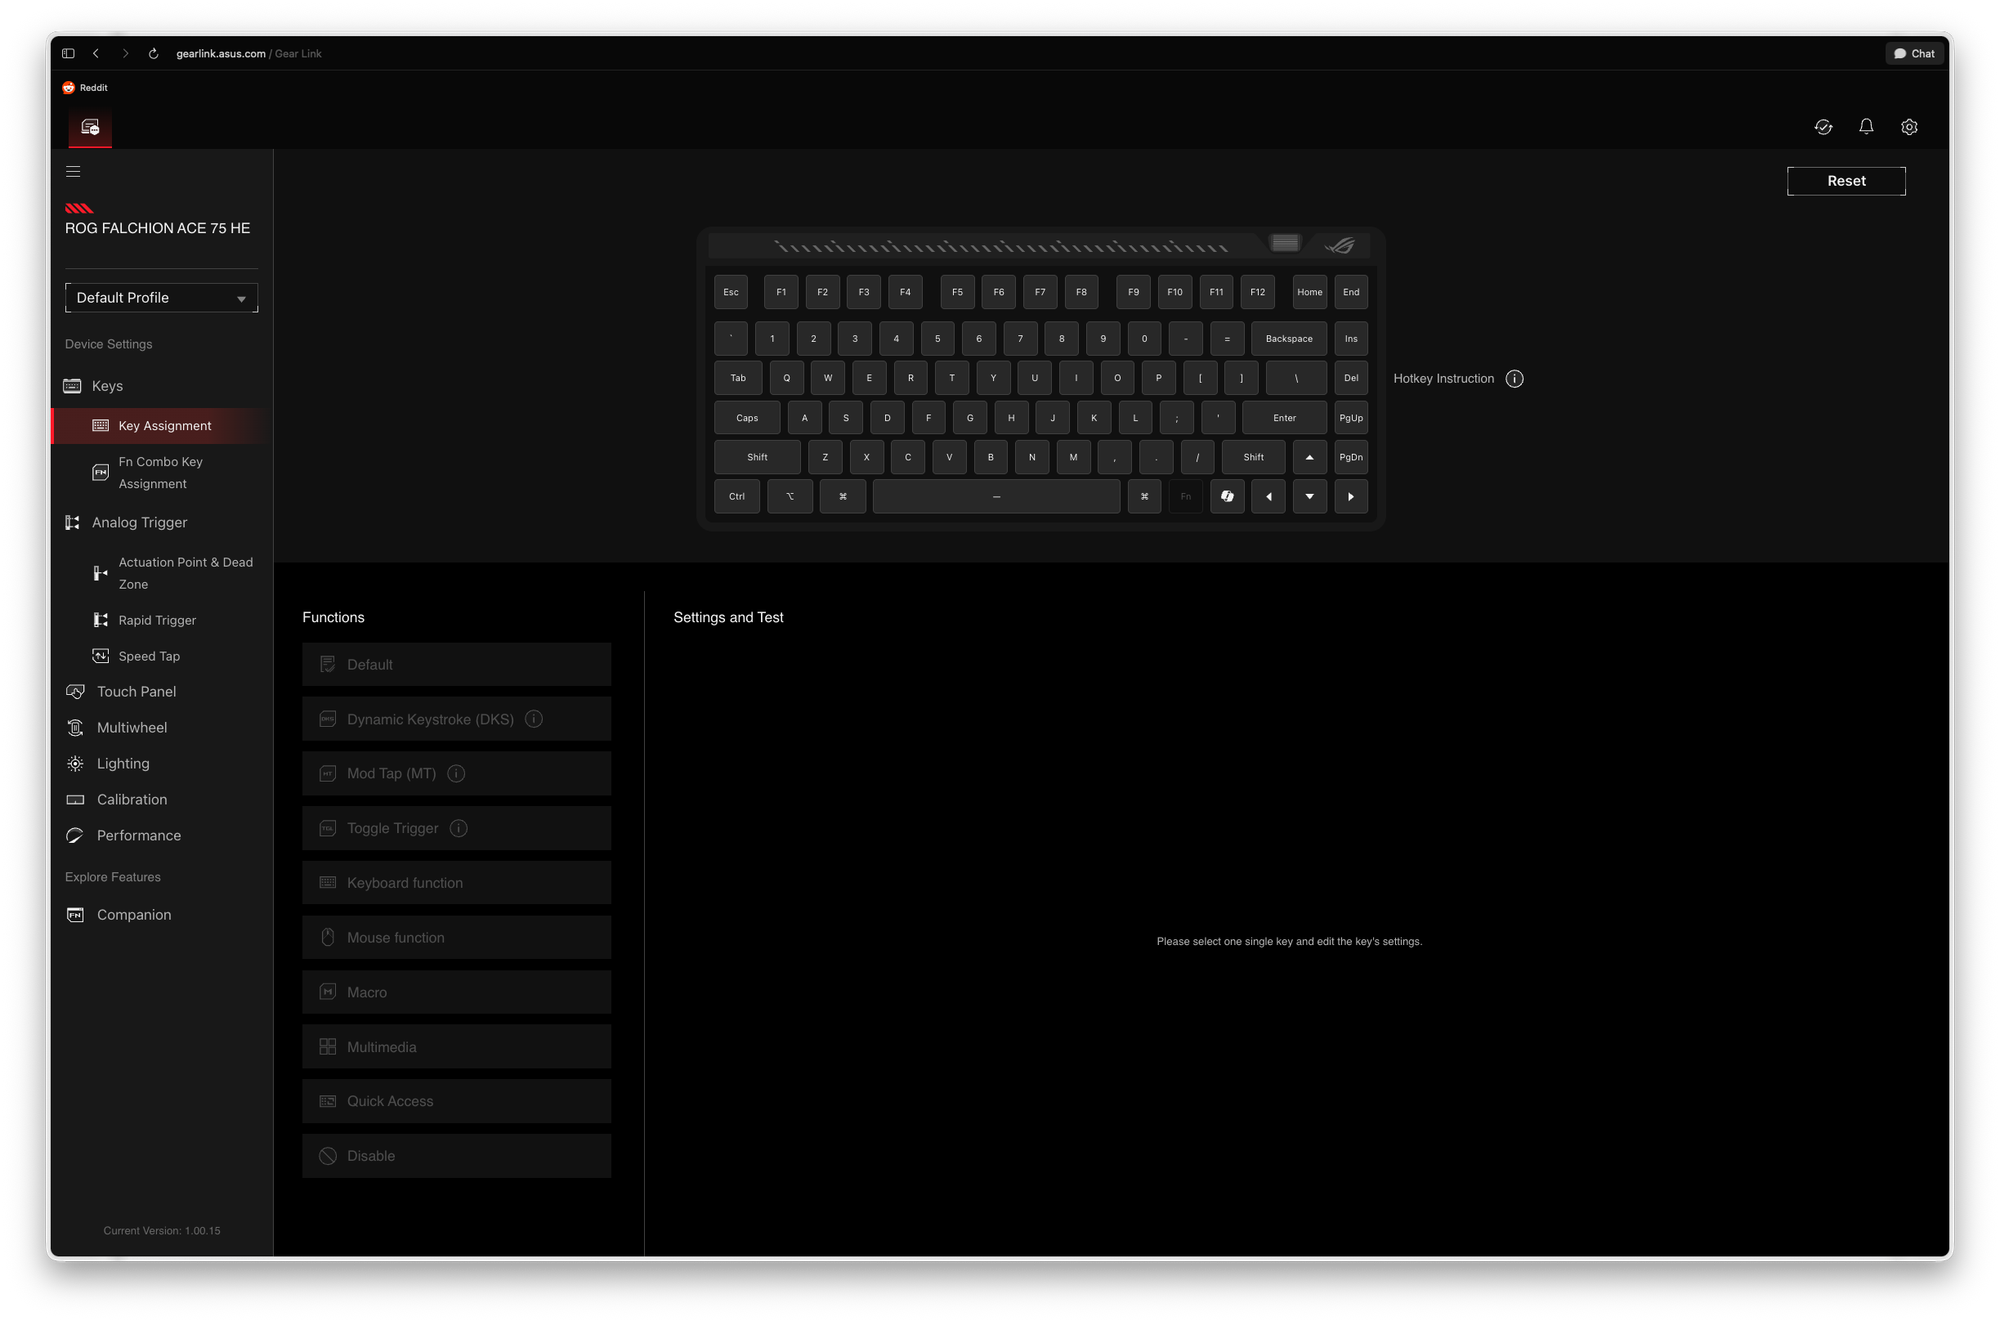Expand the Keys section in the sidebar
The height and width of the screenshot is (1322, 2000).
107,385
